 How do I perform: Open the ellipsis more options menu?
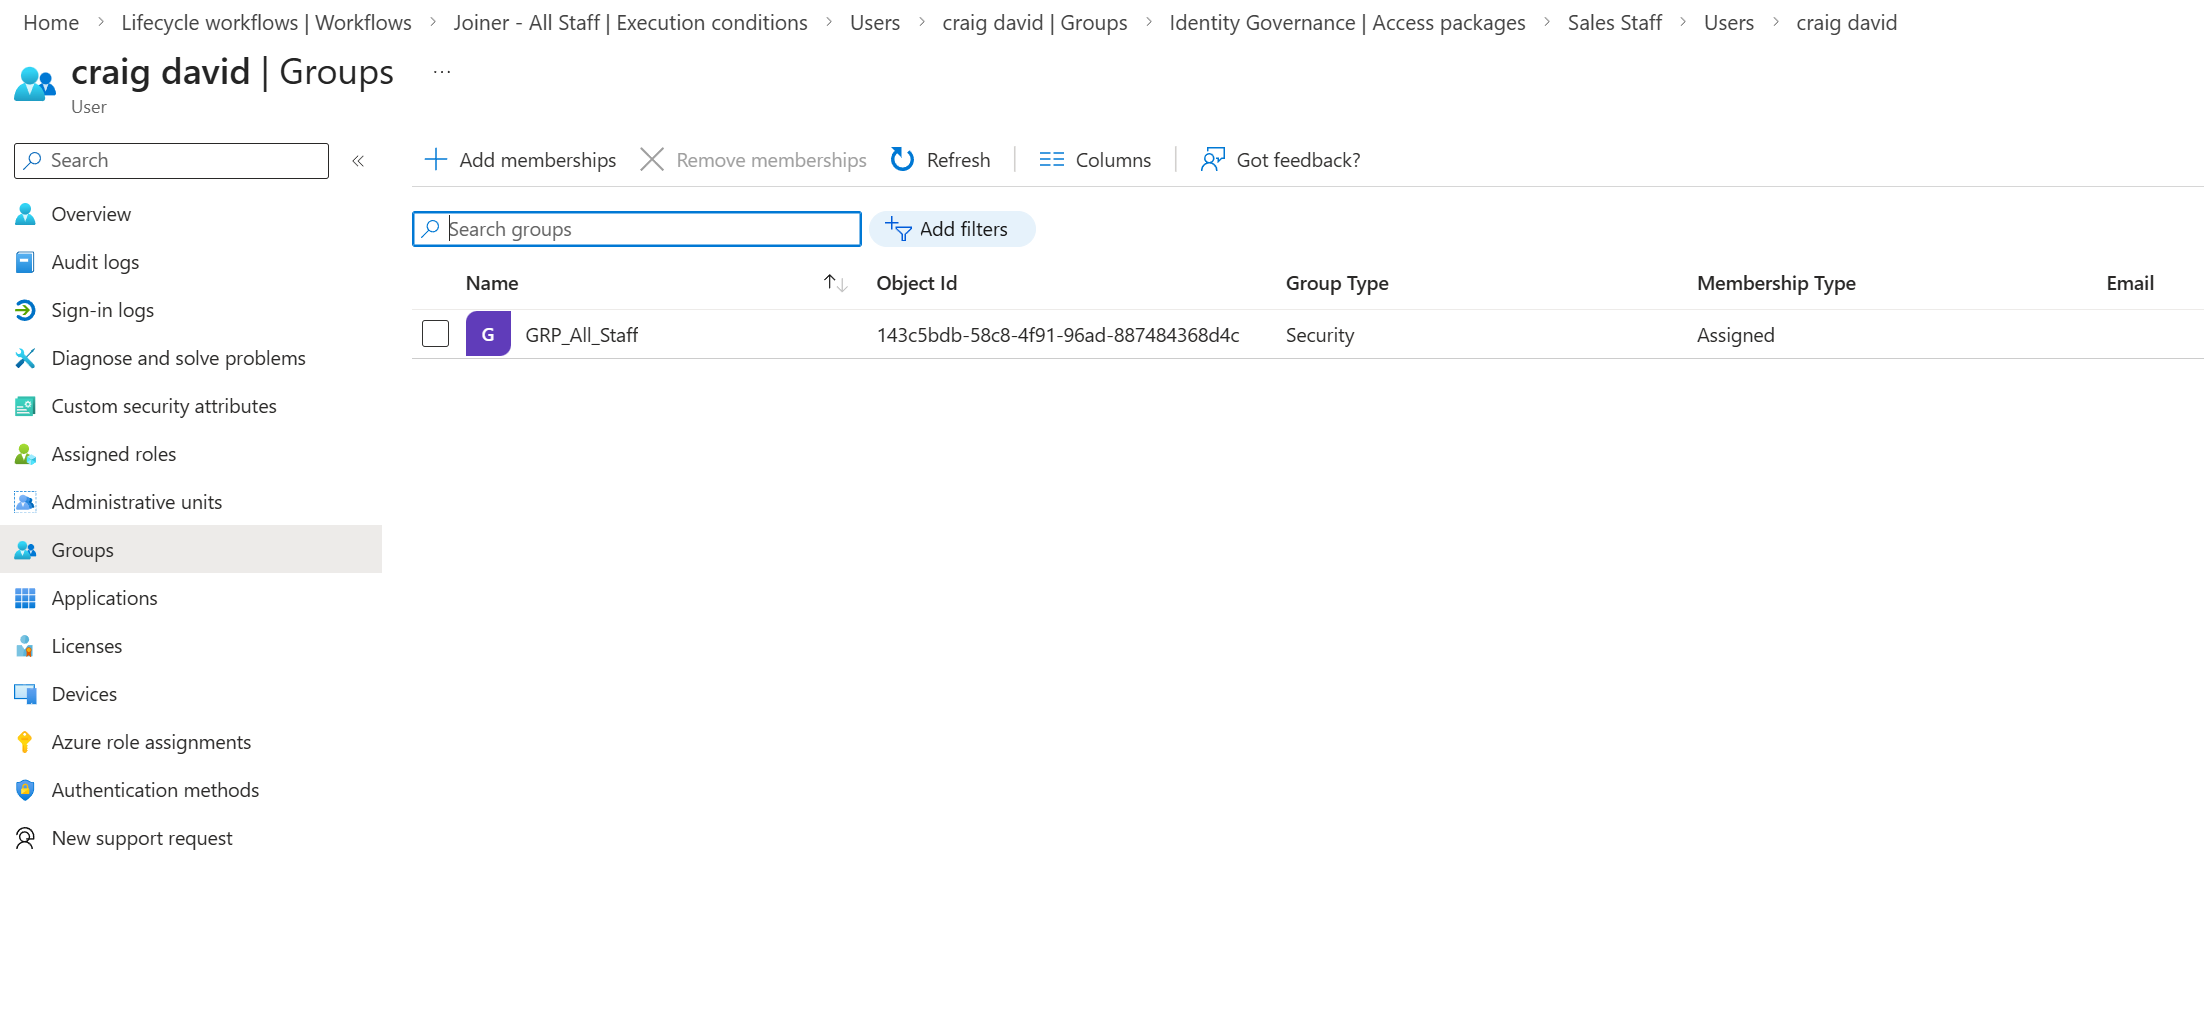442,72
